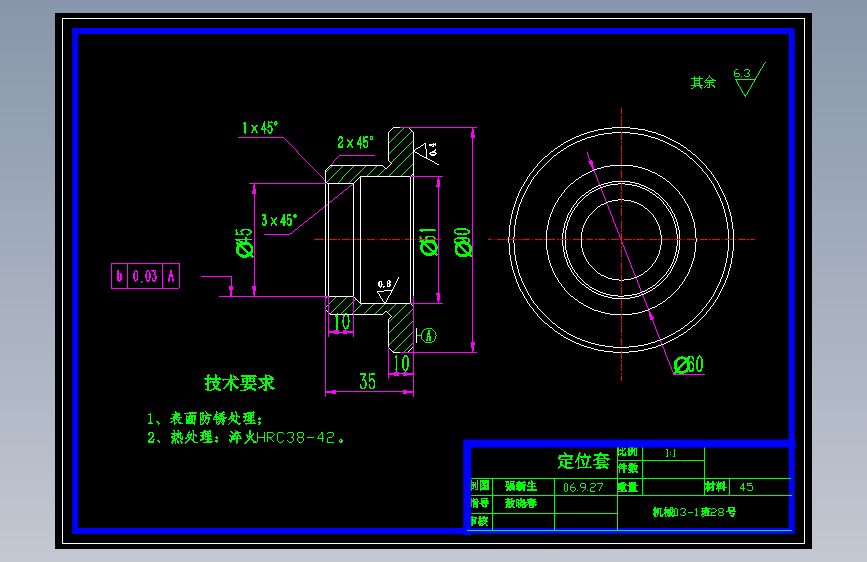Click the 1:1 scale value
The width and height of the screenshot is (867, 562).
point(671,453)
